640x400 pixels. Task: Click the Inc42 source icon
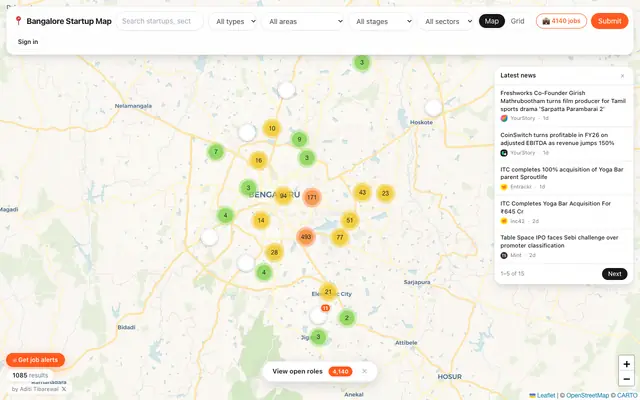[504, 221]
